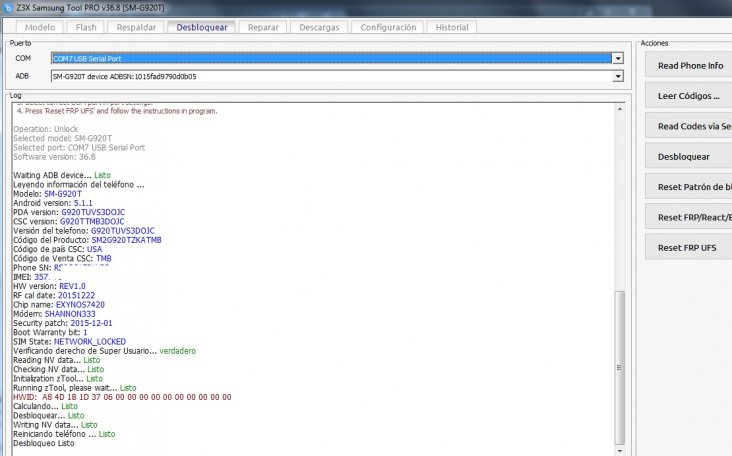Image resolution: width=732 pixels, height=456 pixels.
Task: Click the 'RF cal date: 20151222' log line
Action: click(54, 295)
